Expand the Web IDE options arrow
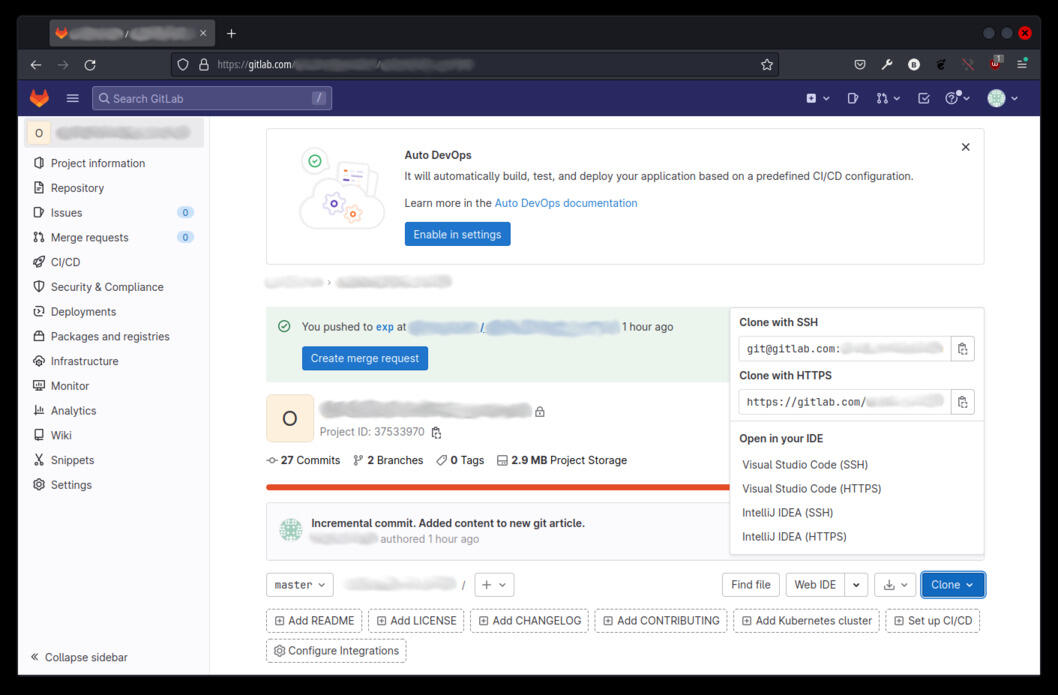Viewport: 1058px width, 695px height. [x=856, y=585]
